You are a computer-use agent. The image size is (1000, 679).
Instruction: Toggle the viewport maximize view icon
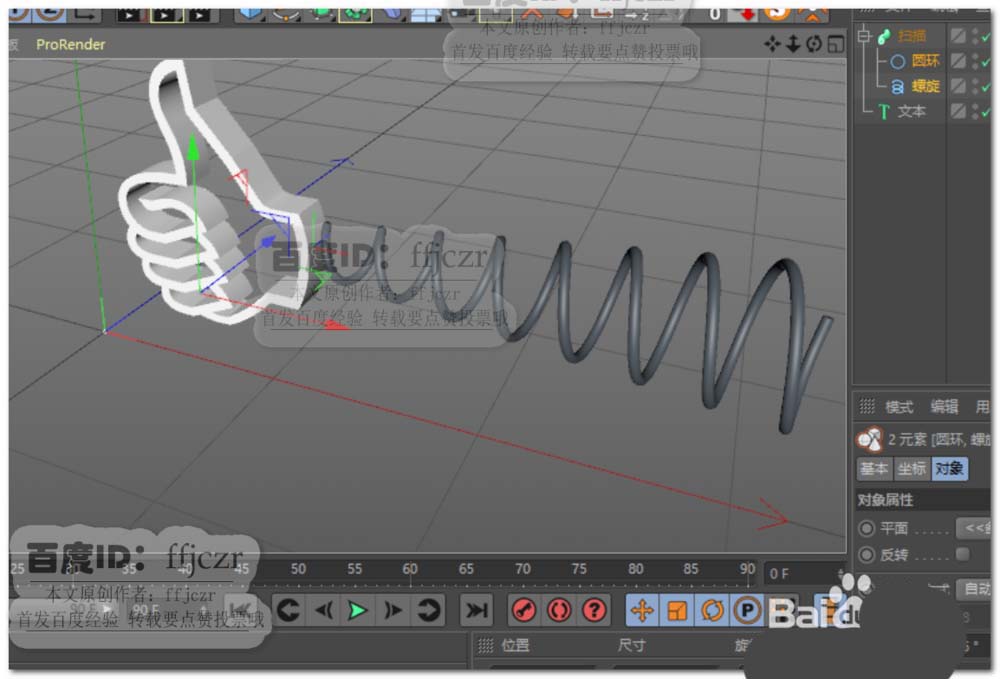[x=835, y=44]
